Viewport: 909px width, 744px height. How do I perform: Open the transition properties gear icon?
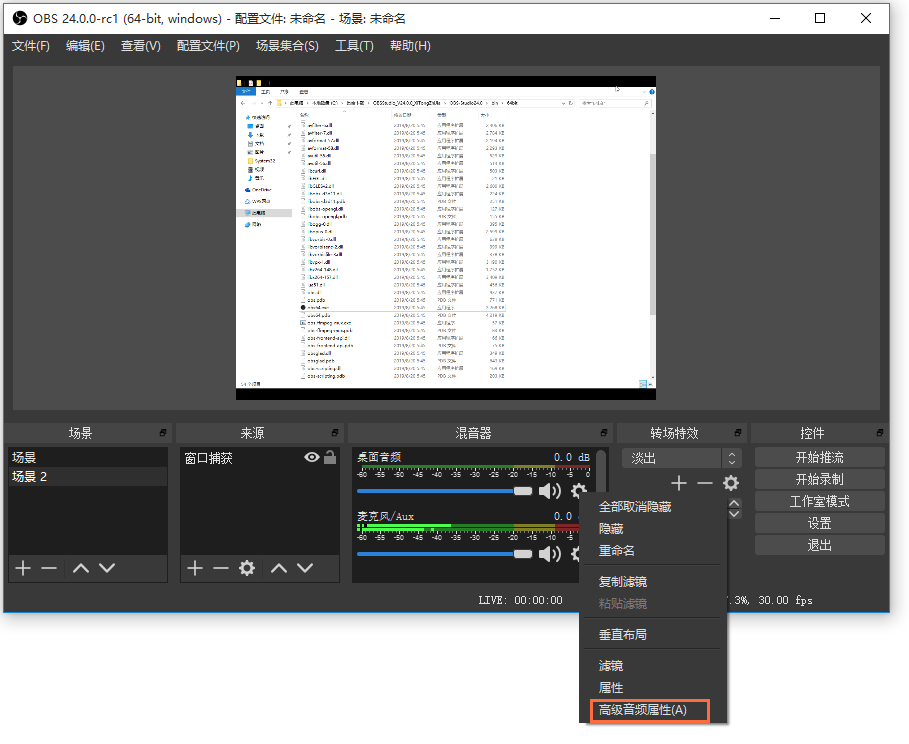(731, 483)
